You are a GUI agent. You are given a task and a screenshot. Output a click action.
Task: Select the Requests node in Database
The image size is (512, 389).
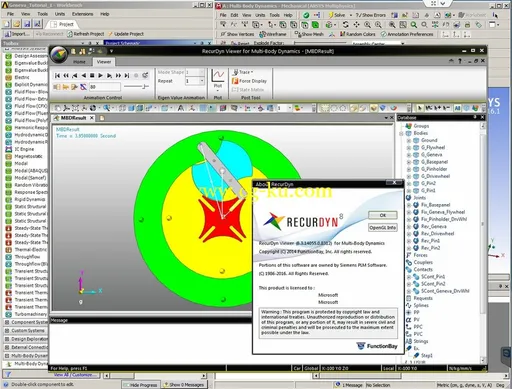(x=423, y=298)
